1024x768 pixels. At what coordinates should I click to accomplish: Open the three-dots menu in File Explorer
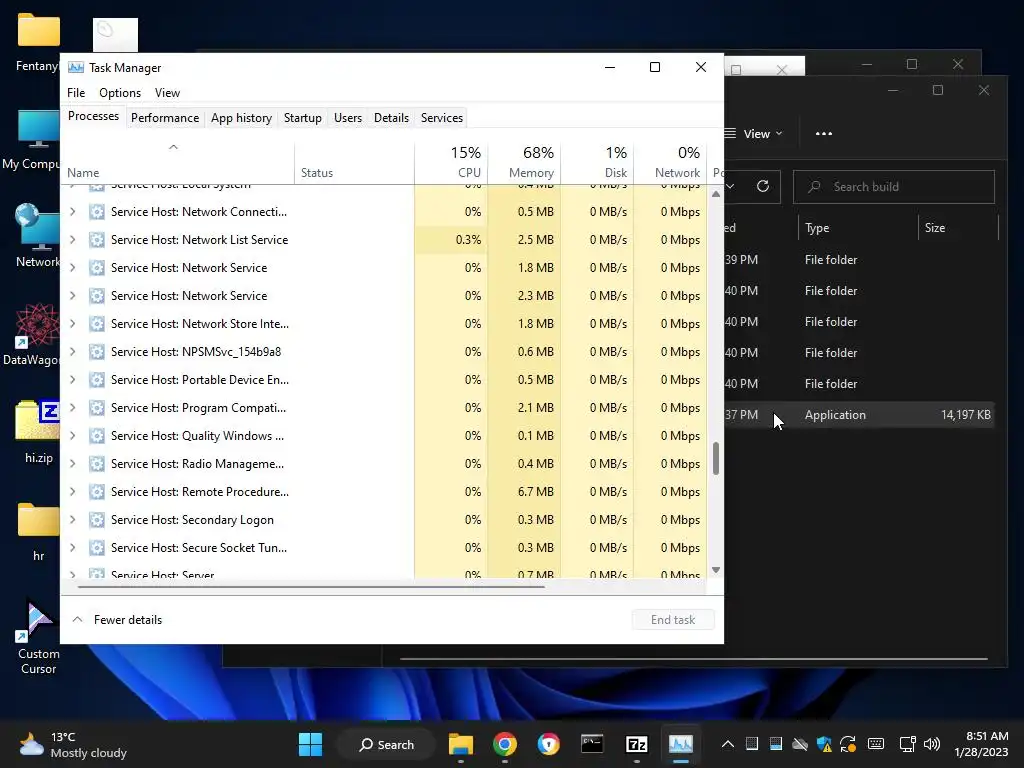click(824, 134)
